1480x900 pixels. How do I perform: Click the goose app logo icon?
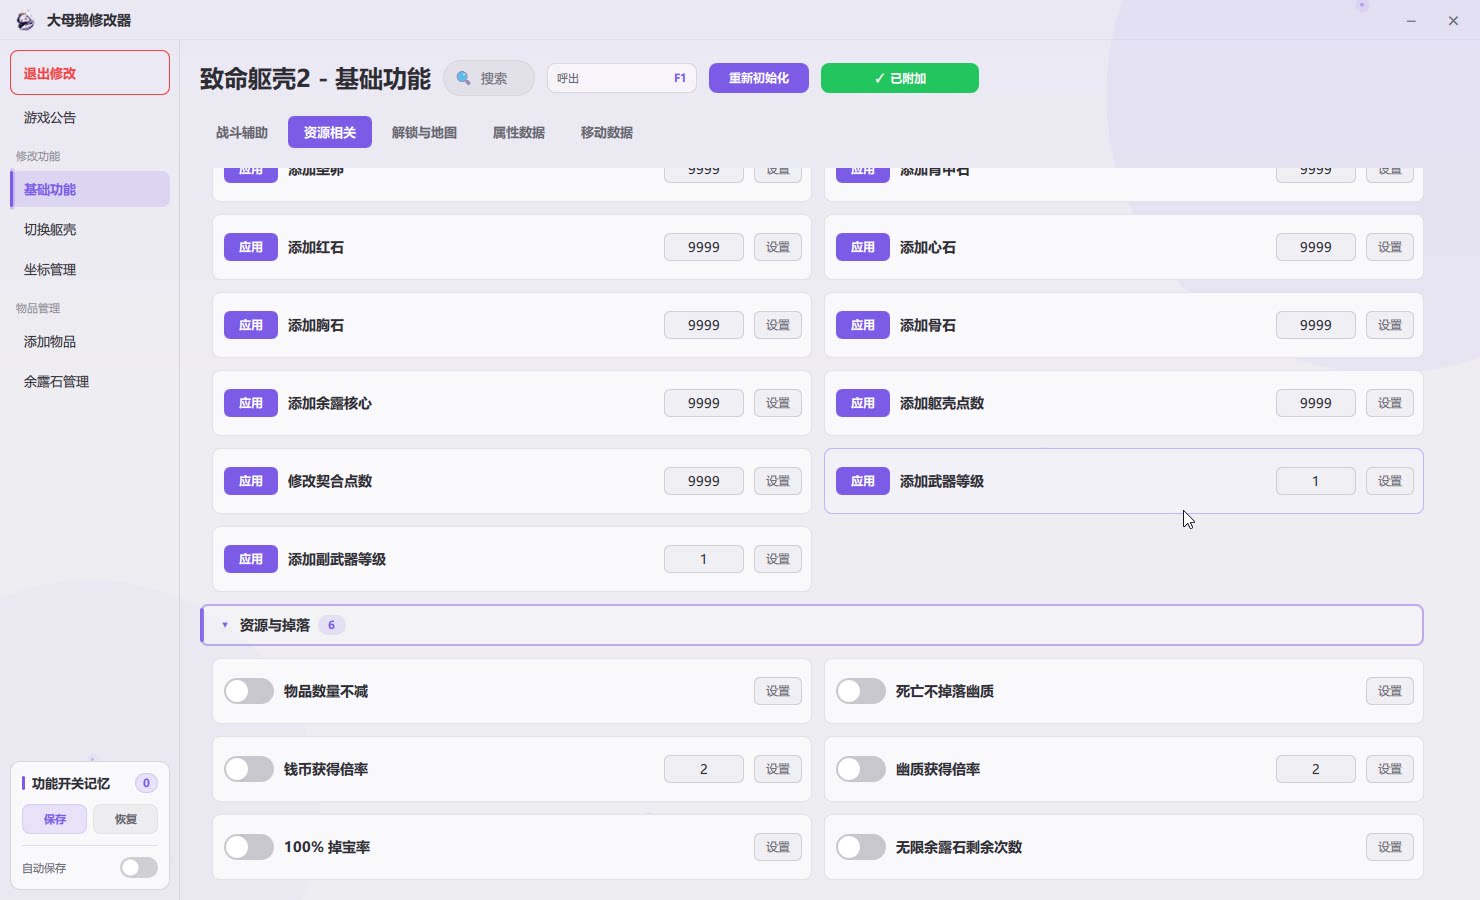(x=25, y=21)
